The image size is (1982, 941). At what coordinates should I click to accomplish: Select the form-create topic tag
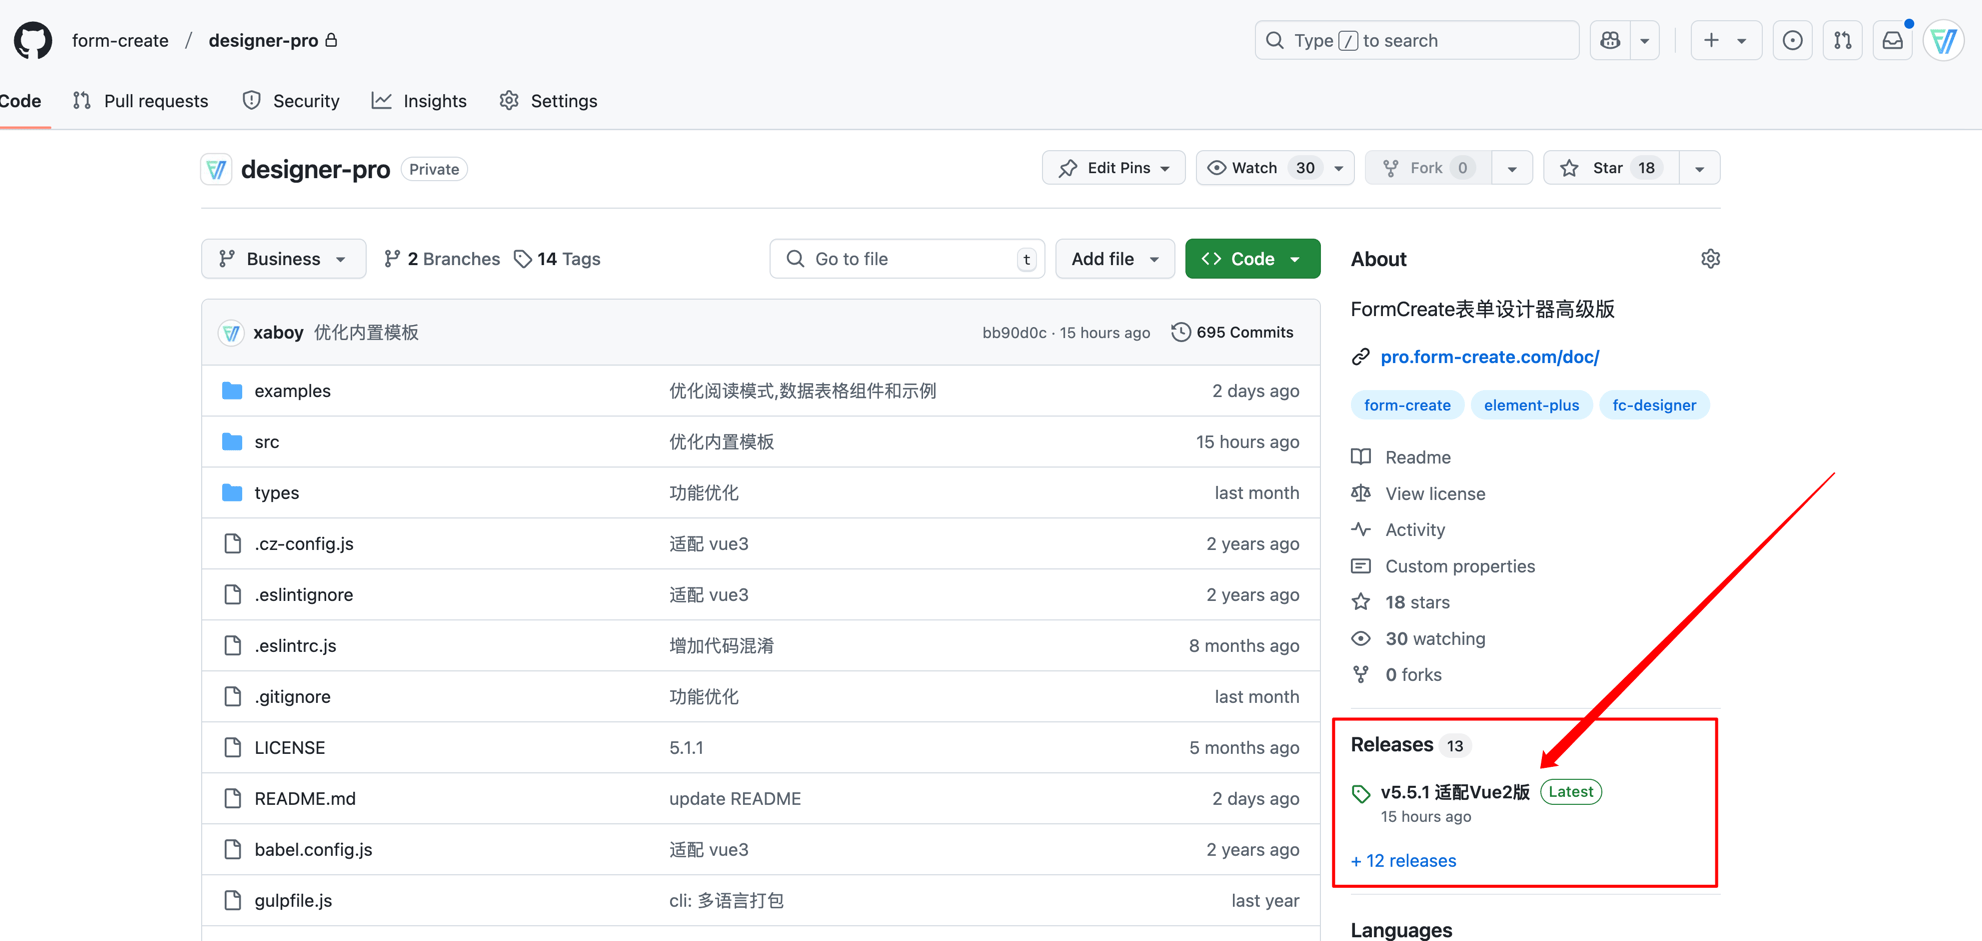coord(1407,405)
